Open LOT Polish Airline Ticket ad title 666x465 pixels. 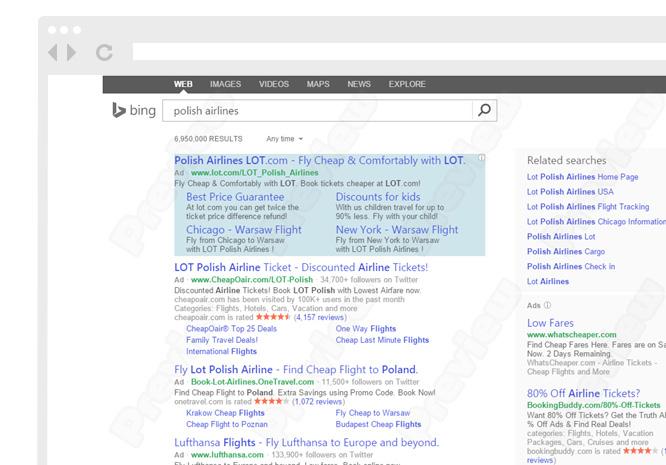click(301, 268)
